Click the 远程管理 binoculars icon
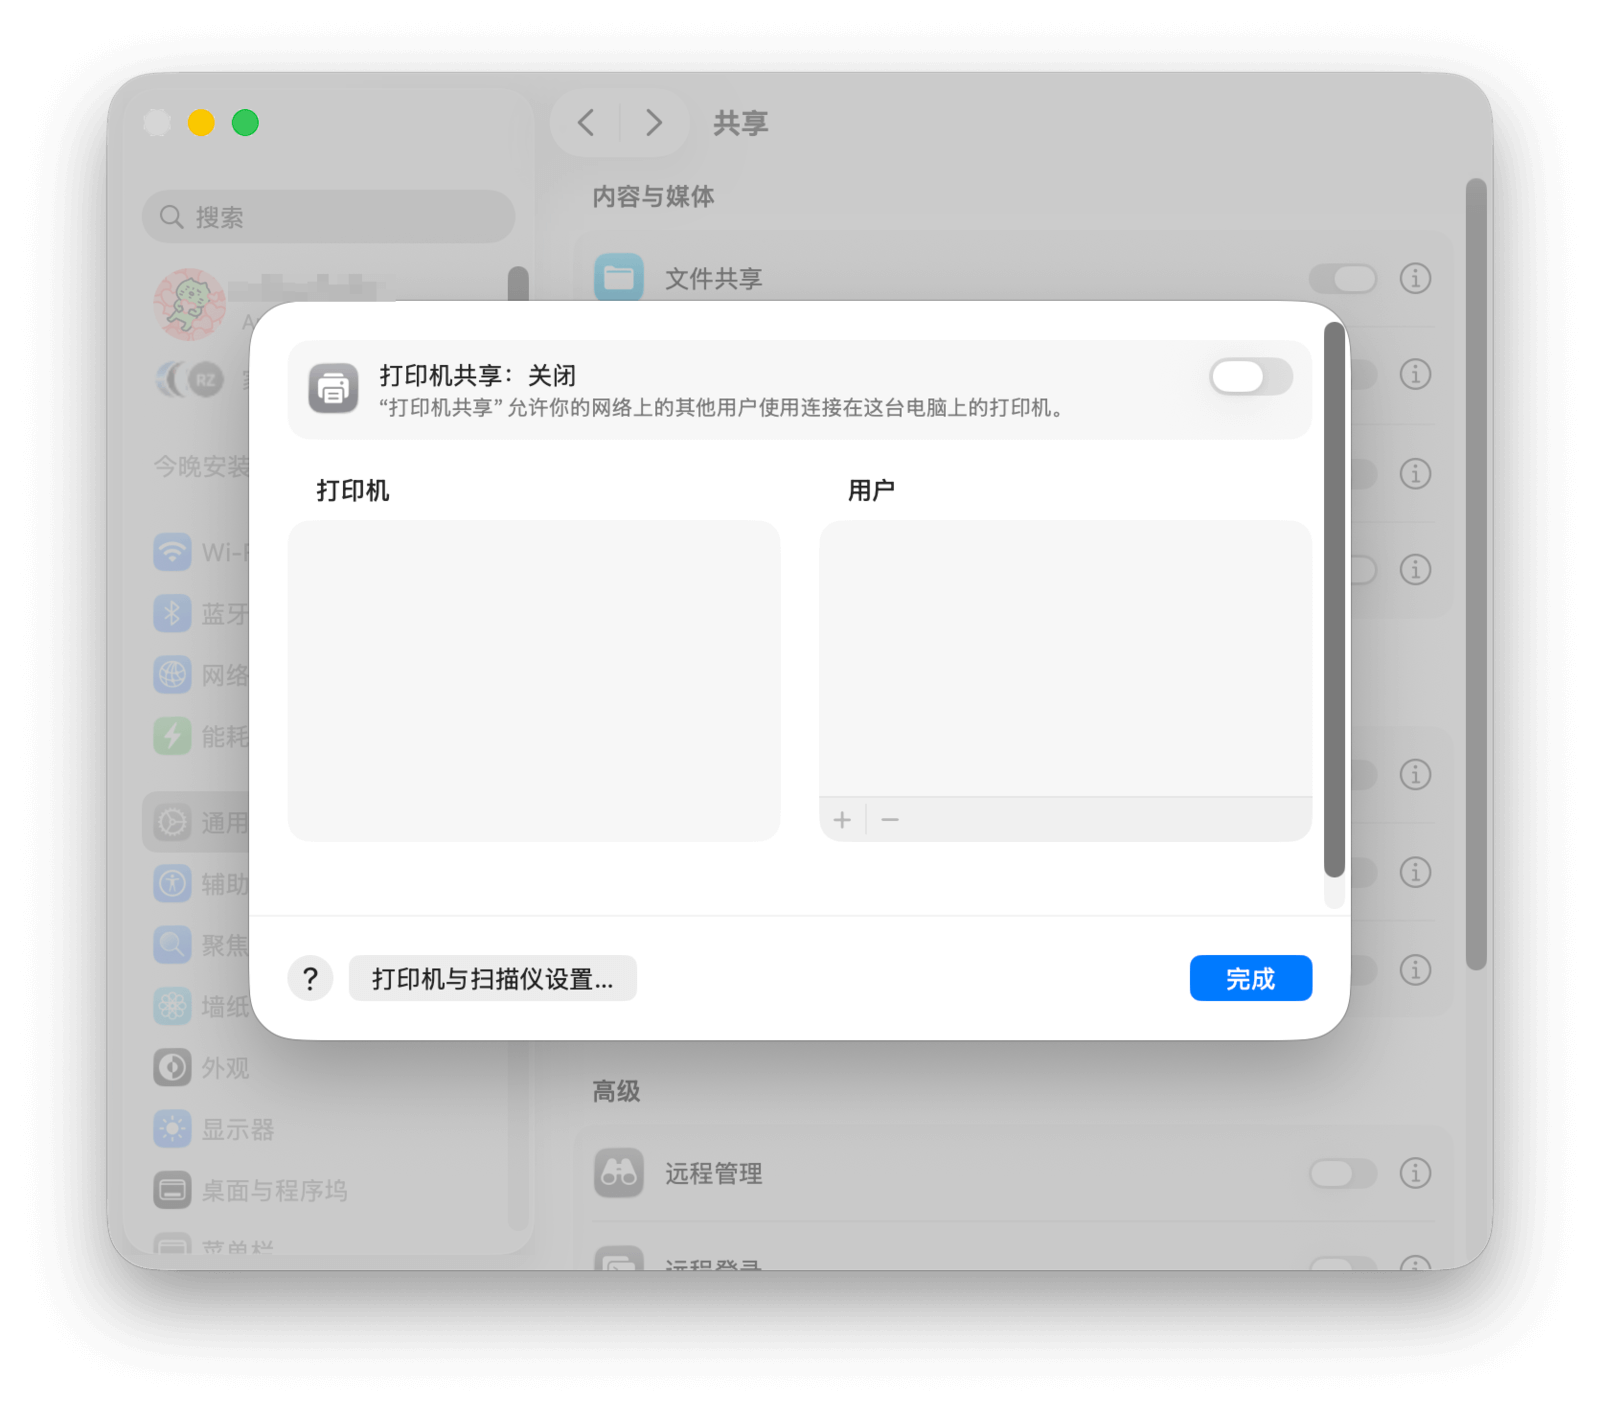This screenshot has width=1600, height=1412. click(x=618, y=1172)
